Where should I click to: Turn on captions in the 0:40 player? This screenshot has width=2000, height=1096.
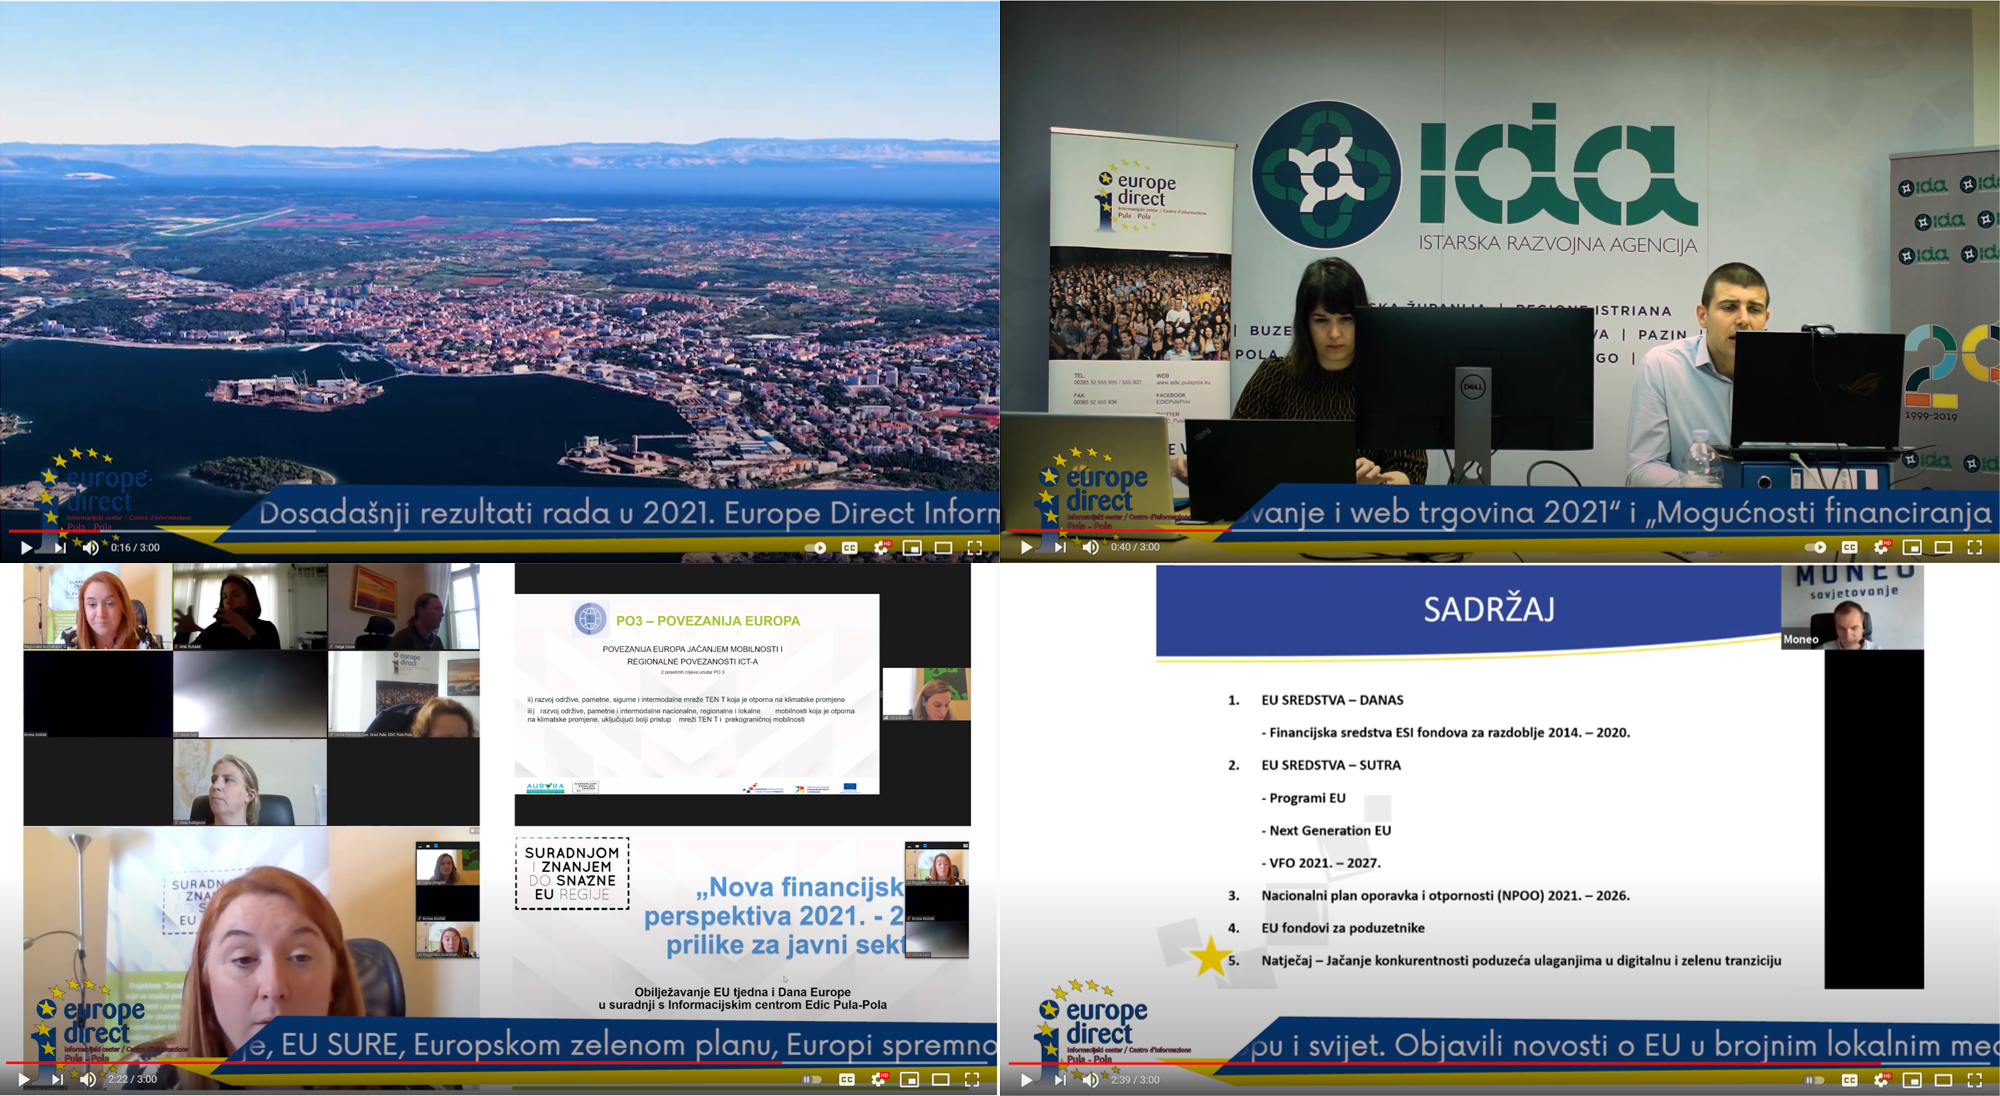[1849, 547]
